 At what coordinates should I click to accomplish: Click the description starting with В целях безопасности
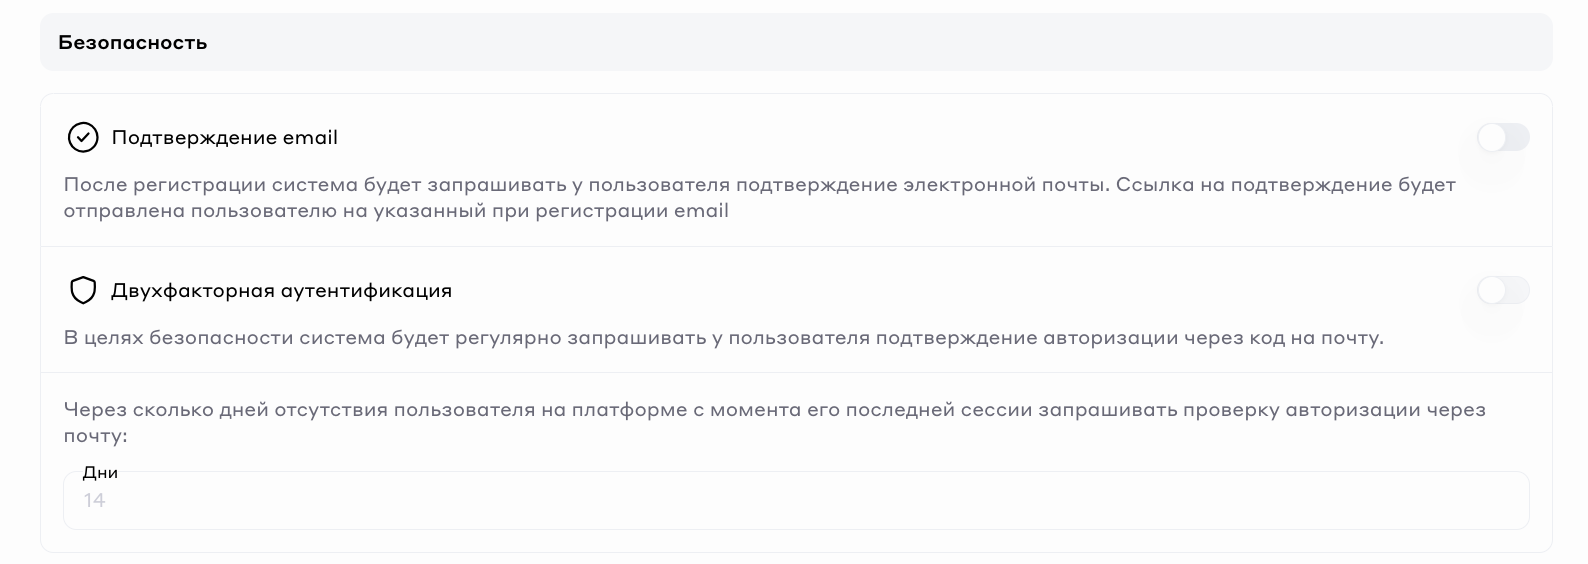coord(723,338)
